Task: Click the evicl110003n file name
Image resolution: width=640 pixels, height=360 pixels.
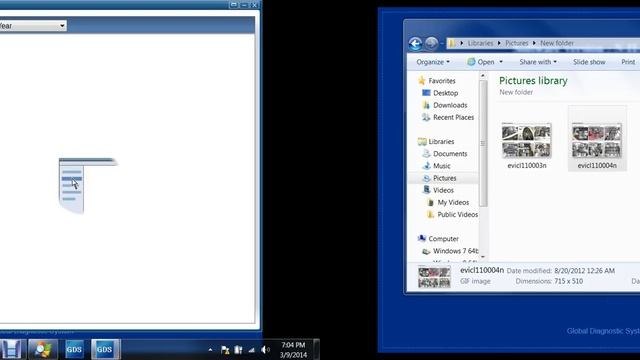Action: pyautogui.click(x=527, y=166)
